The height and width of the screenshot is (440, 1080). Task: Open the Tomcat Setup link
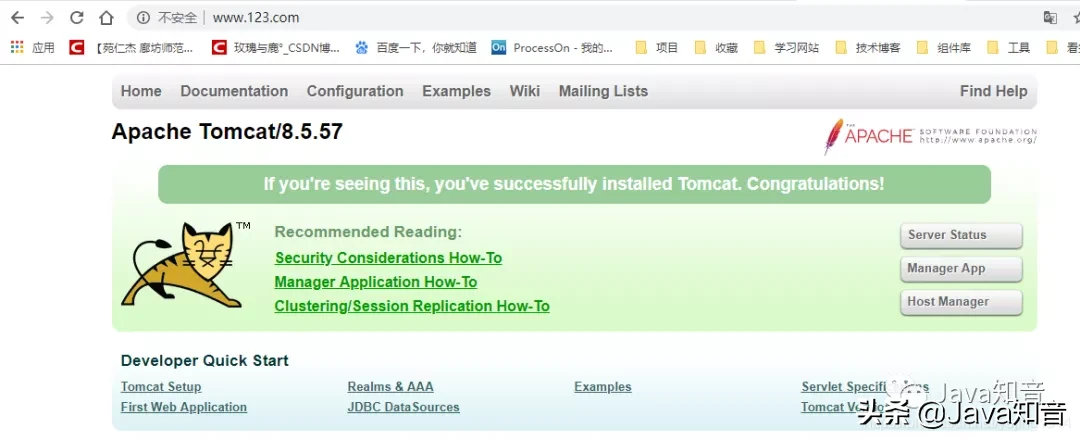coord(161,387)
